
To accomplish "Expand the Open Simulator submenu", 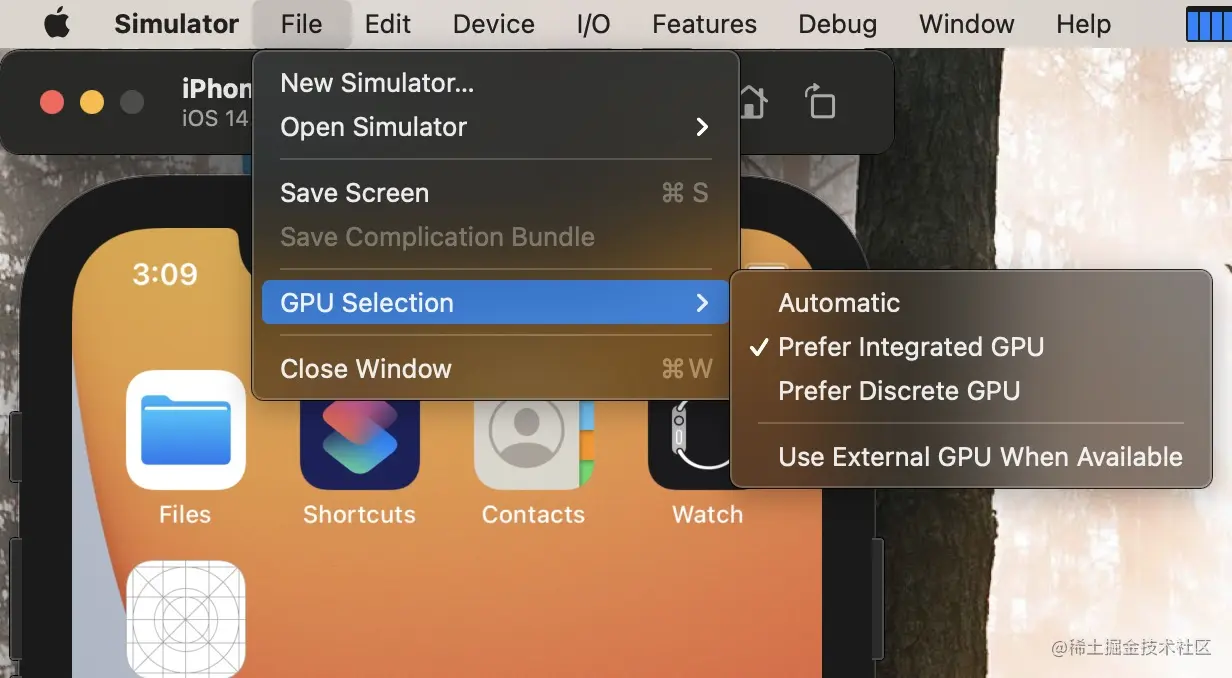I will click(496, 127).
